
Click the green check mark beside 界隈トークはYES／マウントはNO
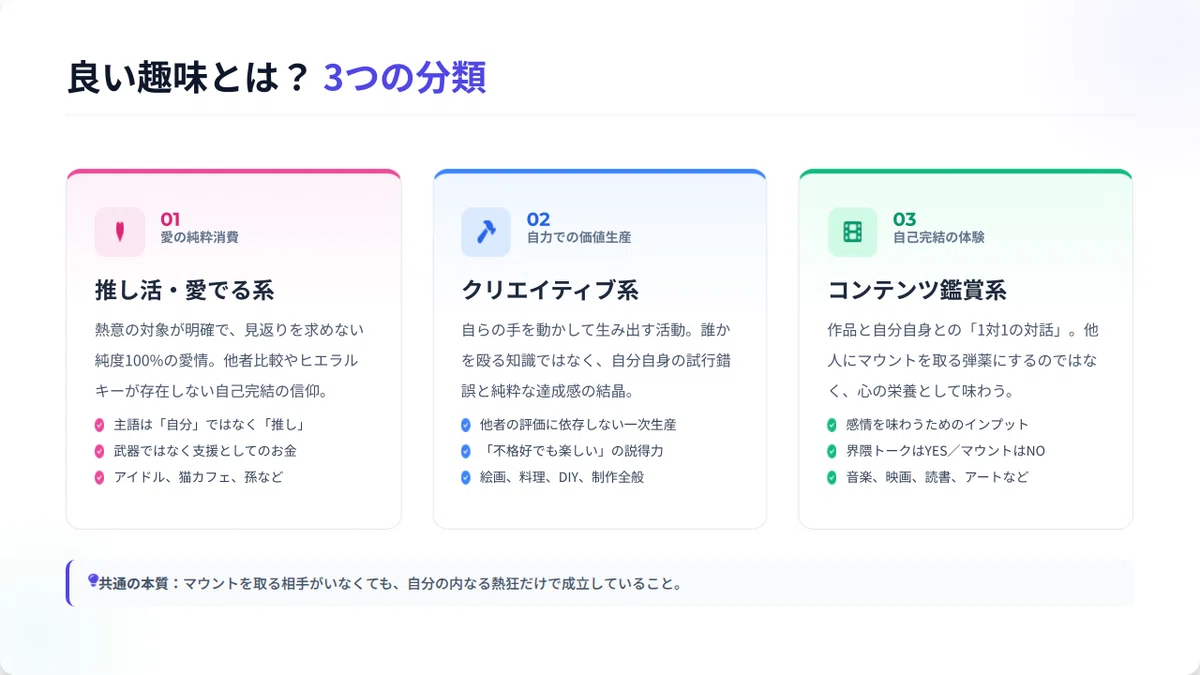[832, 451]
